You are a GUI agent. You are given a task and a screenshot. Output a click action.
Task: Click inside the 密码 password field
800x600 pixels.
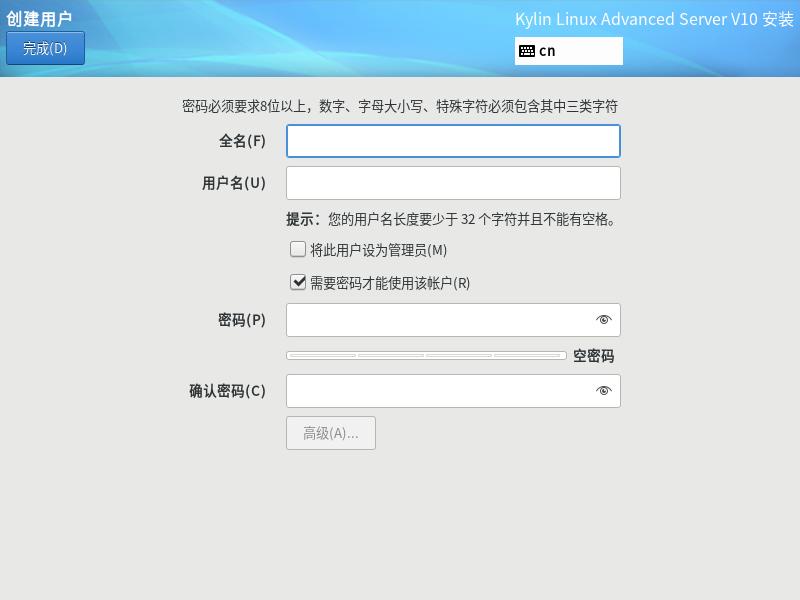(440, 319)
